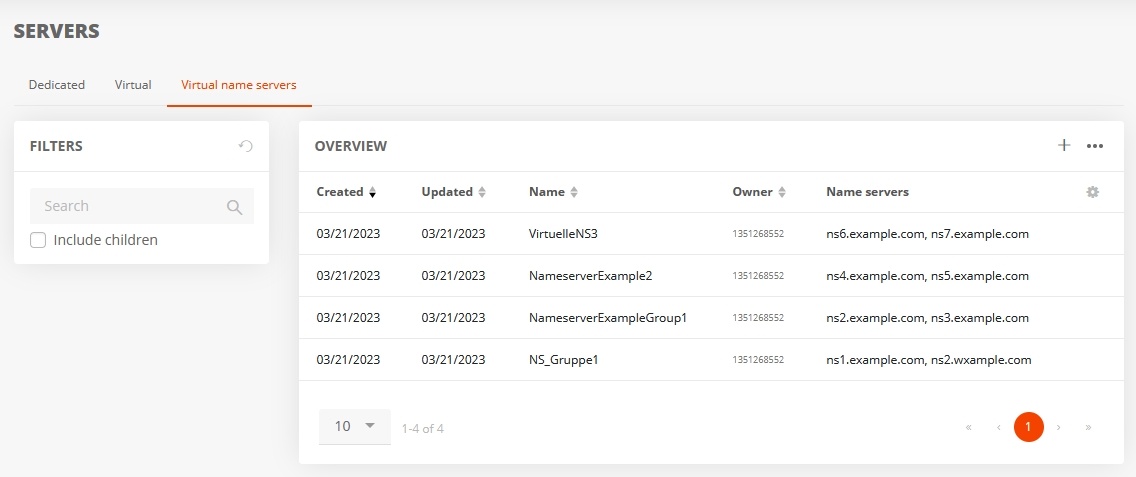
Task: Click Updated date in NameserverExampleGroup1 row
Action: [454, 318]
